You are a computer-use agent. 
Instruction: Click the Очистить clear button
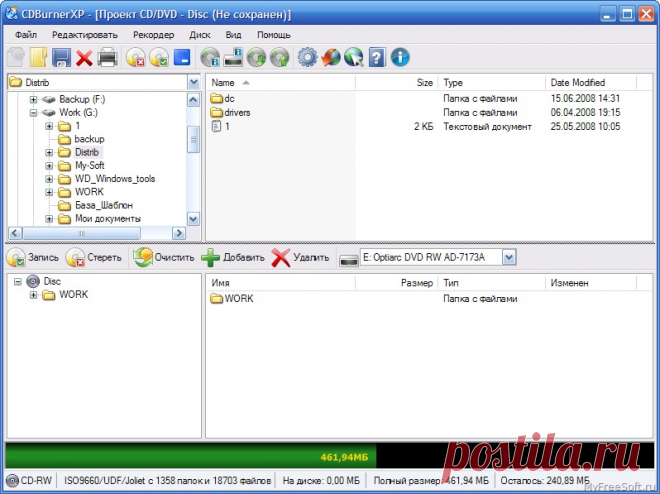[x=164, y=257]
